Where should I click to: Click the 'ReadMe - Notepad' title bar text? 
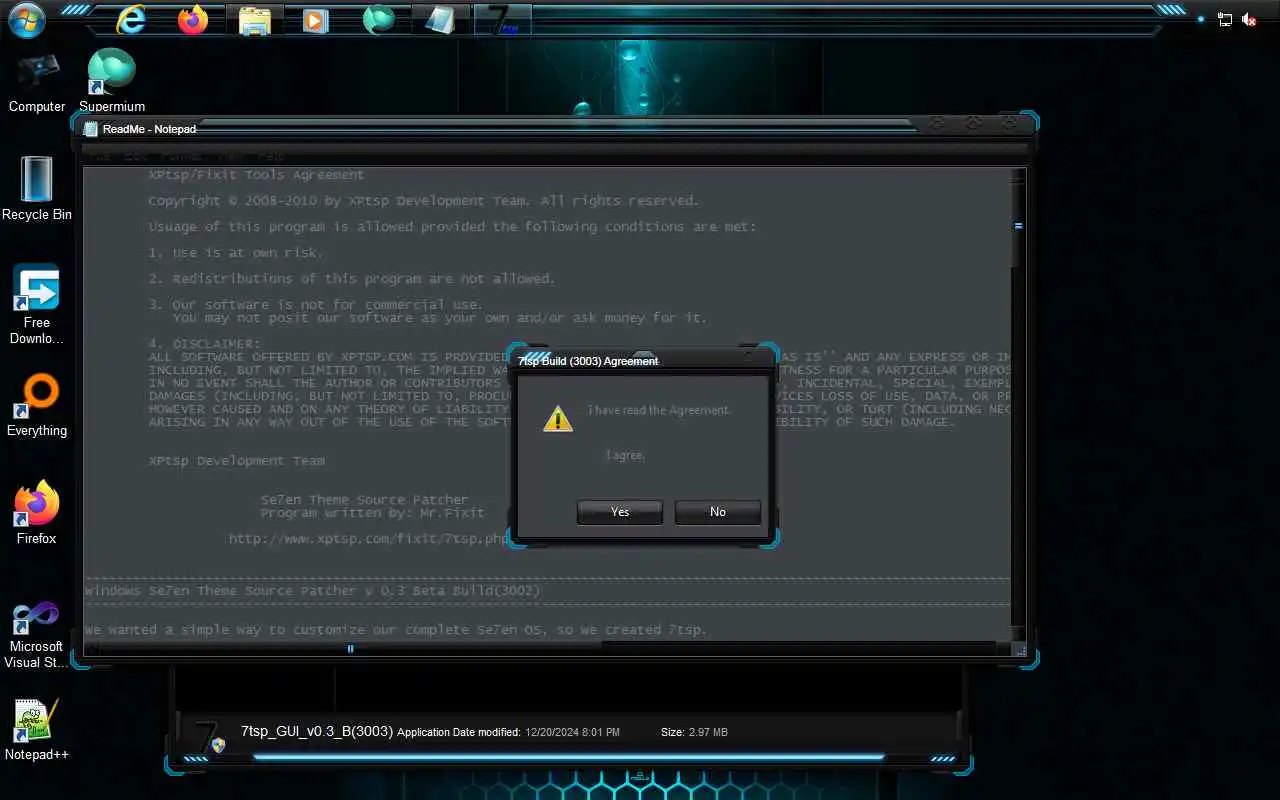point(149,129)
